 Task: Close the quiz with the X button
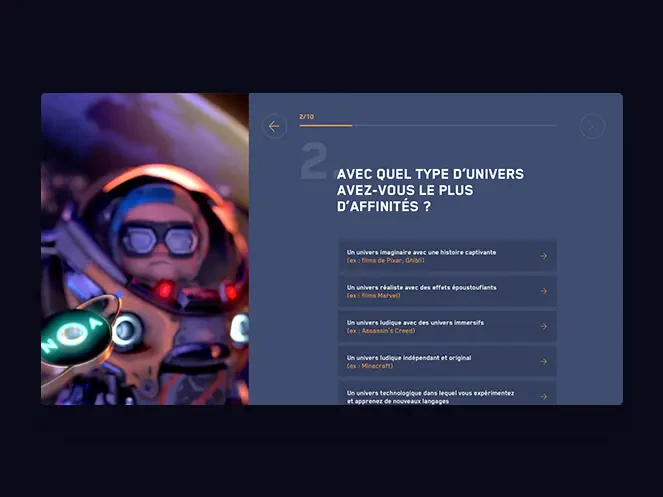[593, 126]
